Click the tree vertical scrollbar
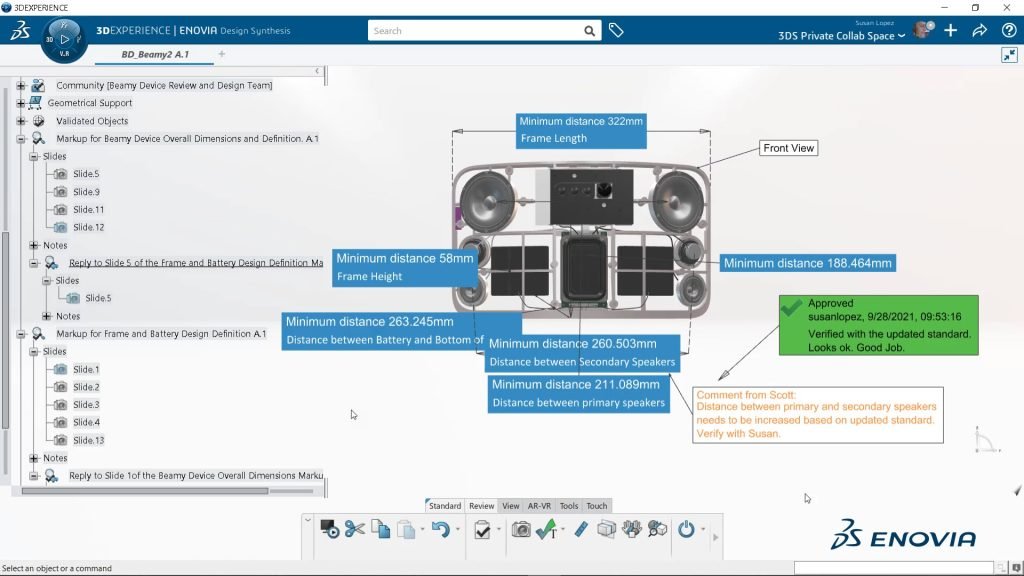The width and height of the screenshot is (1024, 576). (x=5, y=330)
